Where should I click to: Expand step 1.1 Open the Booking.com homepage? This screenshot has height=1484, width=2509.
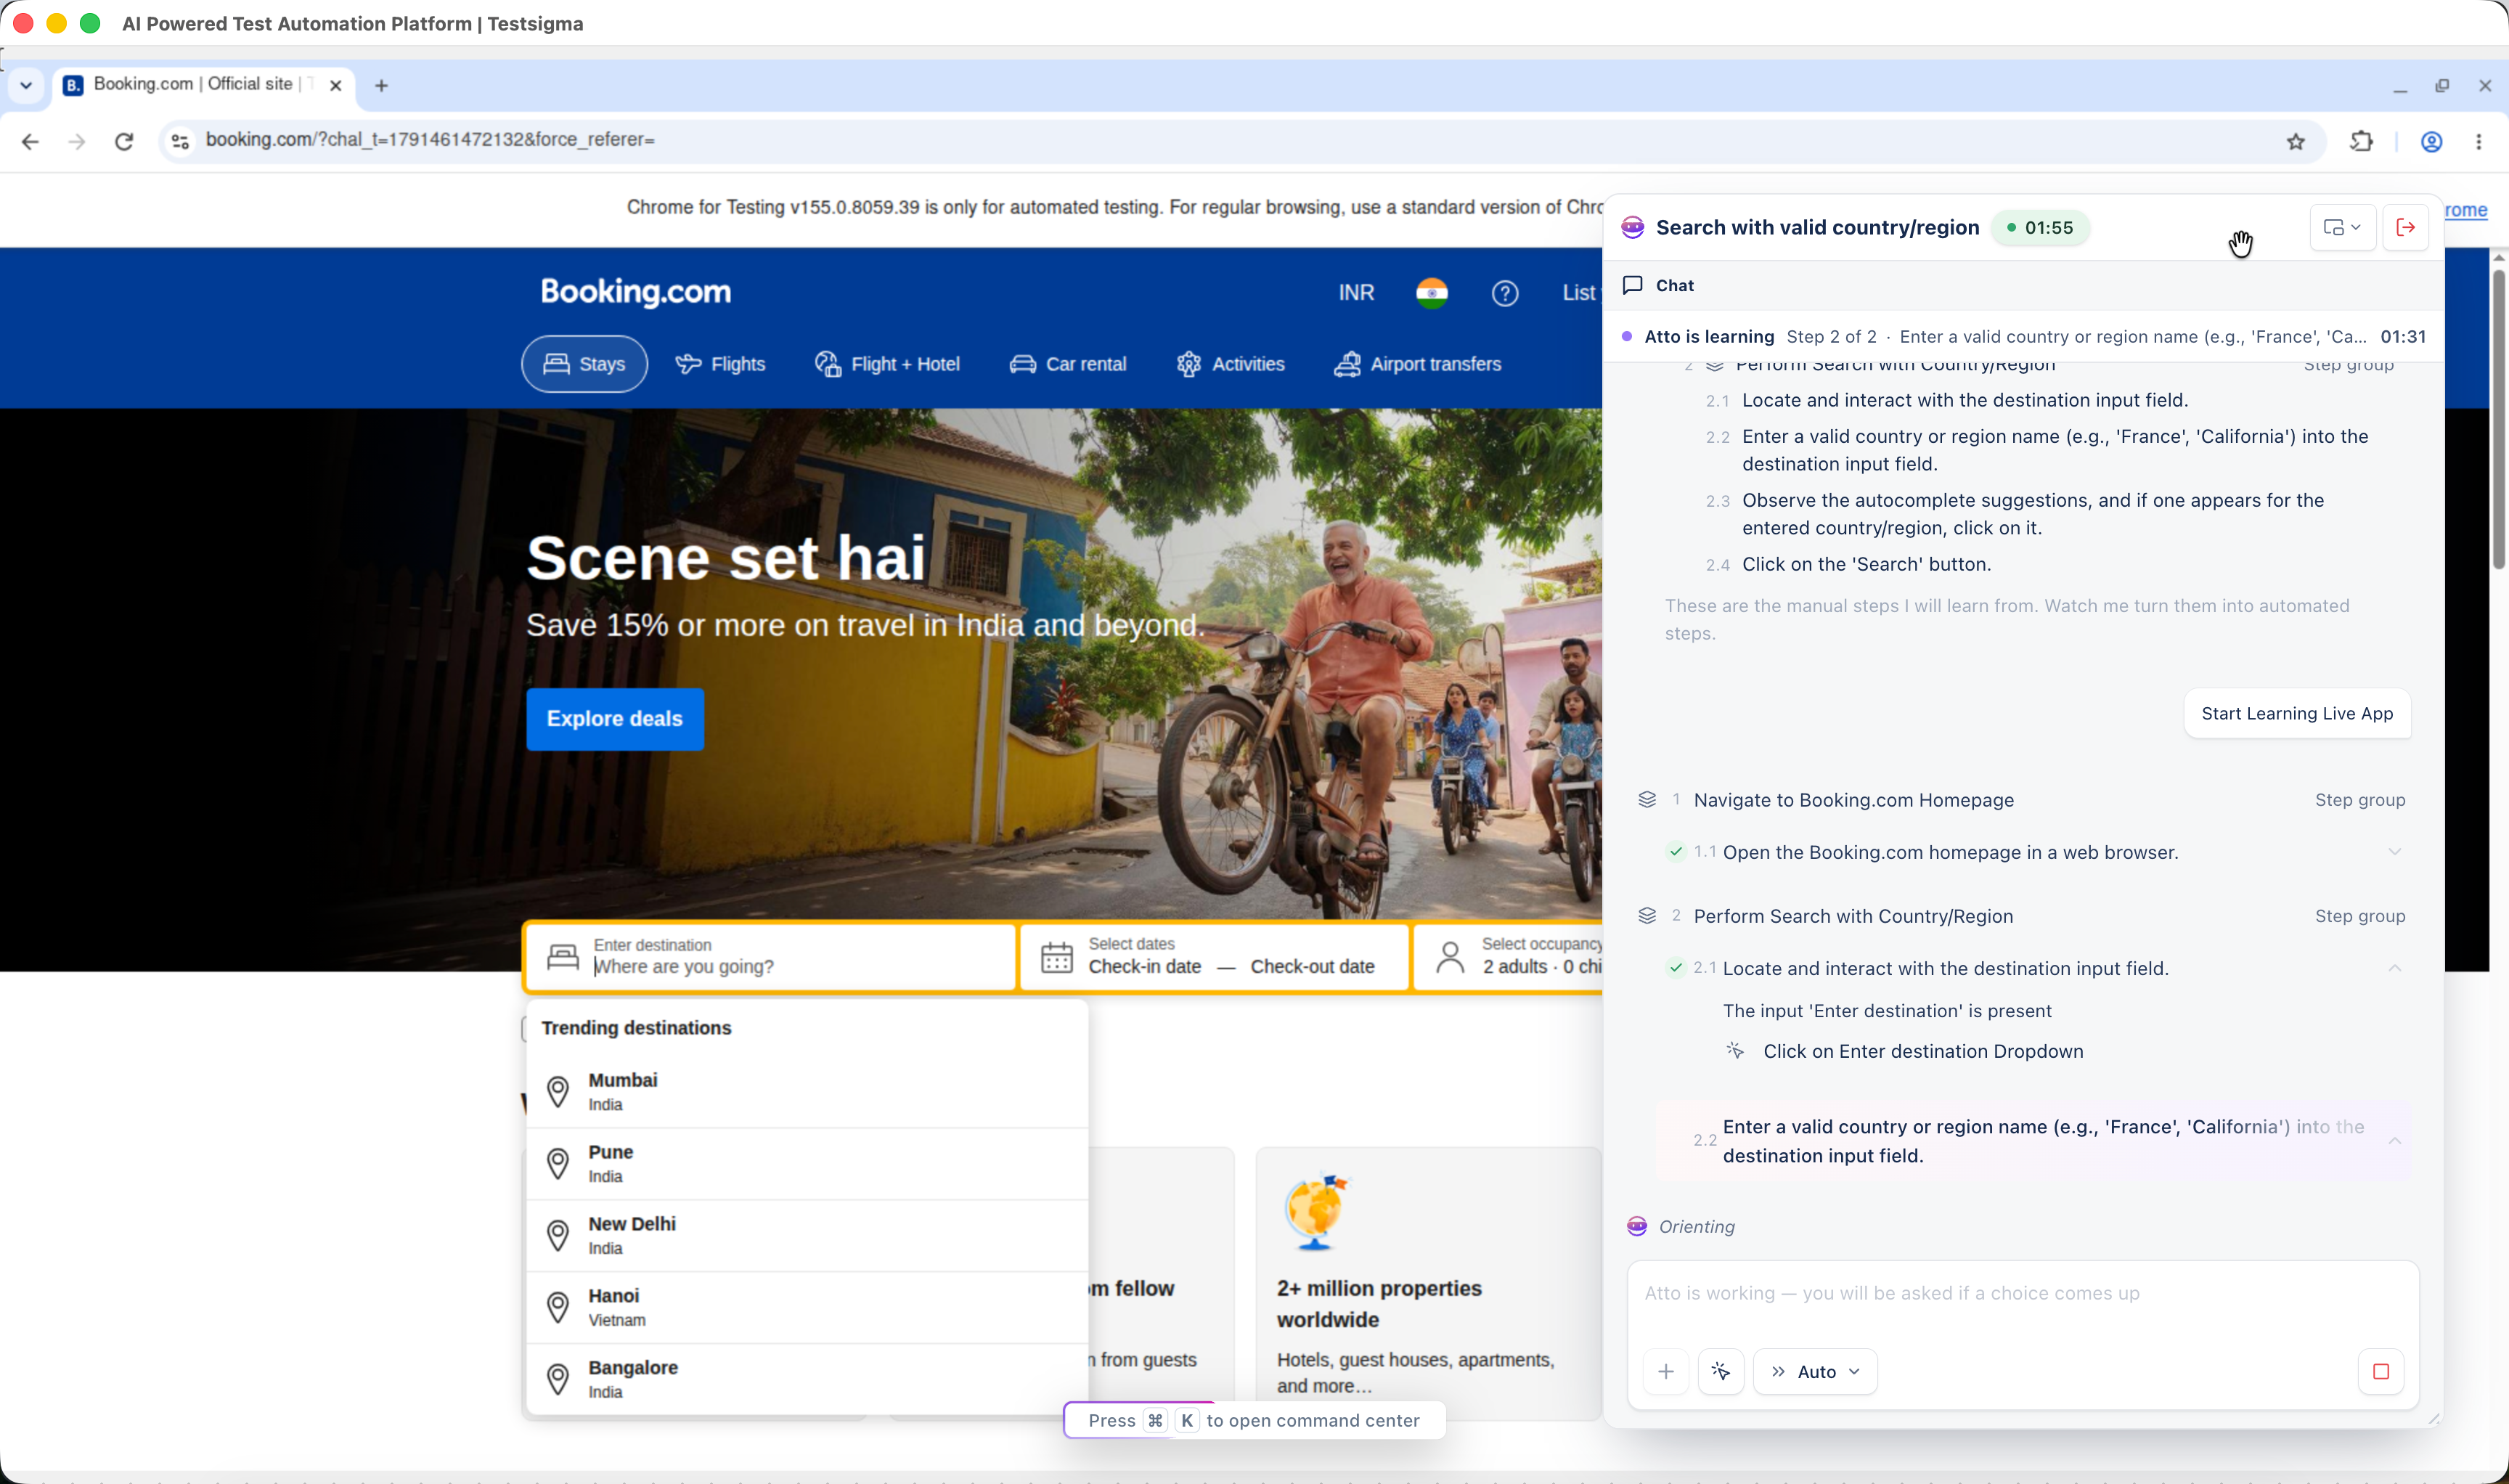pos(2395,852)
